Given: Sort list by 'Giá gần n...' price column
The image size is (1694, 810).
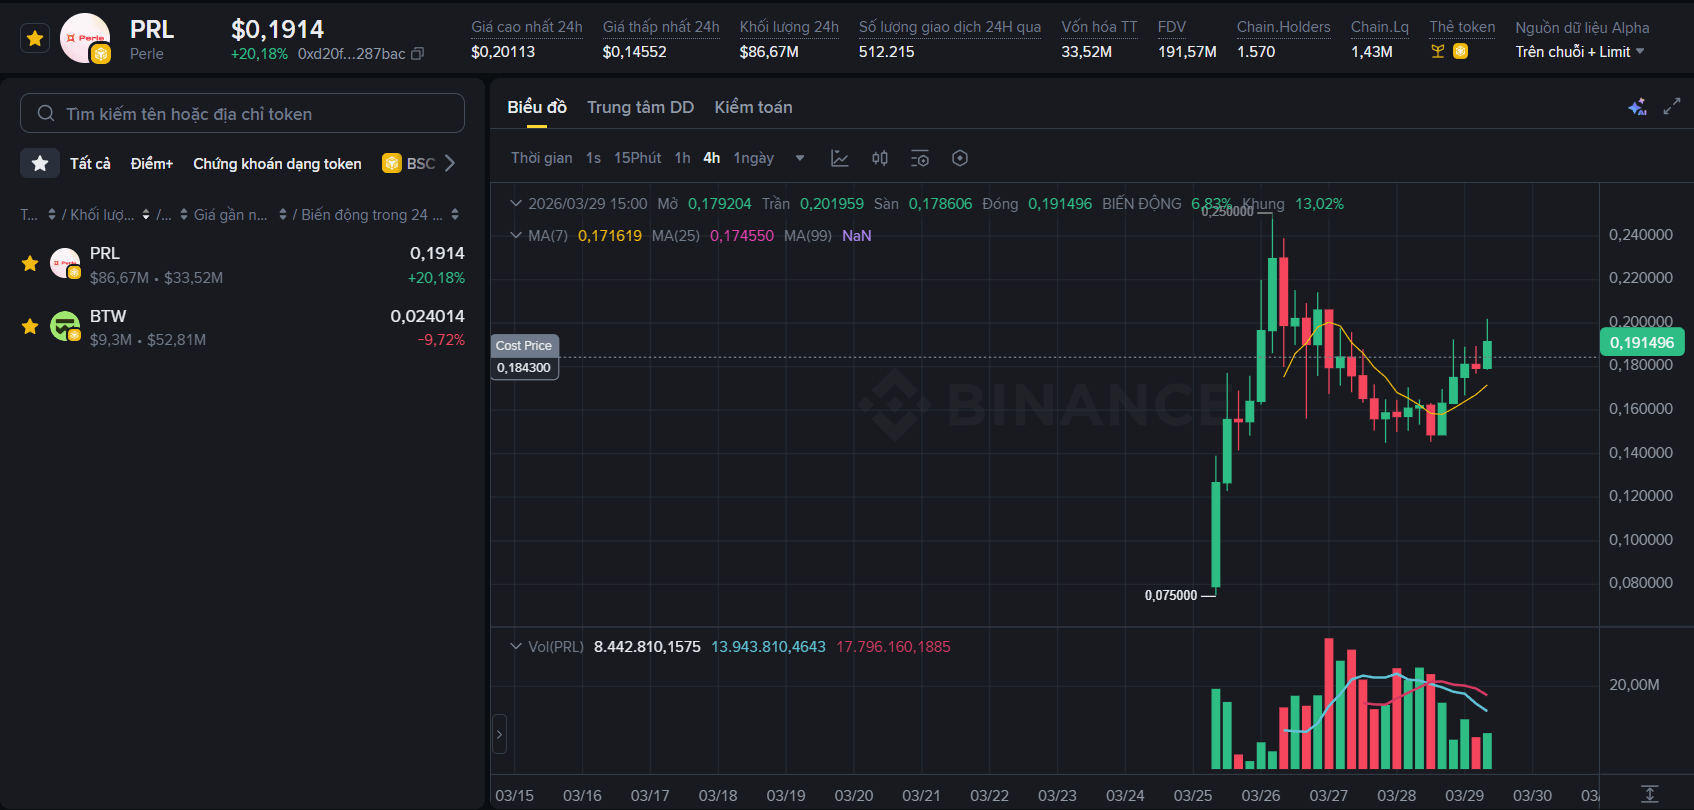Looking at the screenshot, I should pyautogui.click(x=240, y=214).
